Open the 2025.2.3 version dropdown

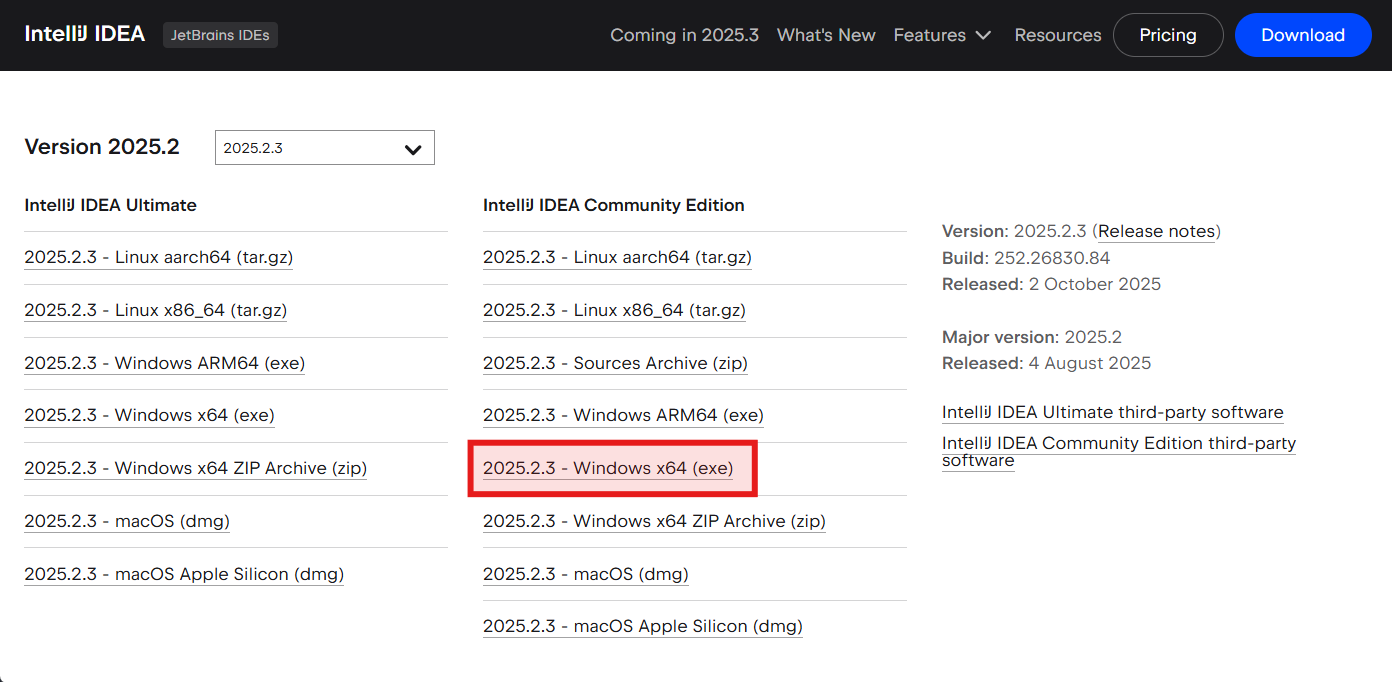click(324, 148)
